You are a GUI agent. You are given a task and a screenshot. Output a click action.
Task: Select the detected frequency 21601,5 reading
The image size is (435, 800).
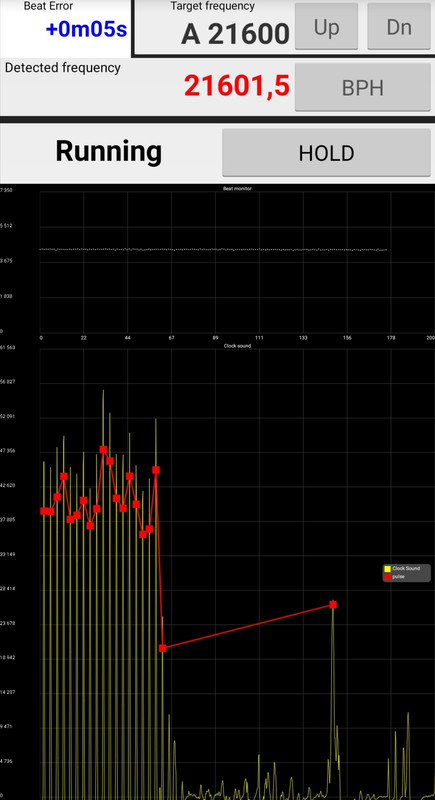[237, 86]
